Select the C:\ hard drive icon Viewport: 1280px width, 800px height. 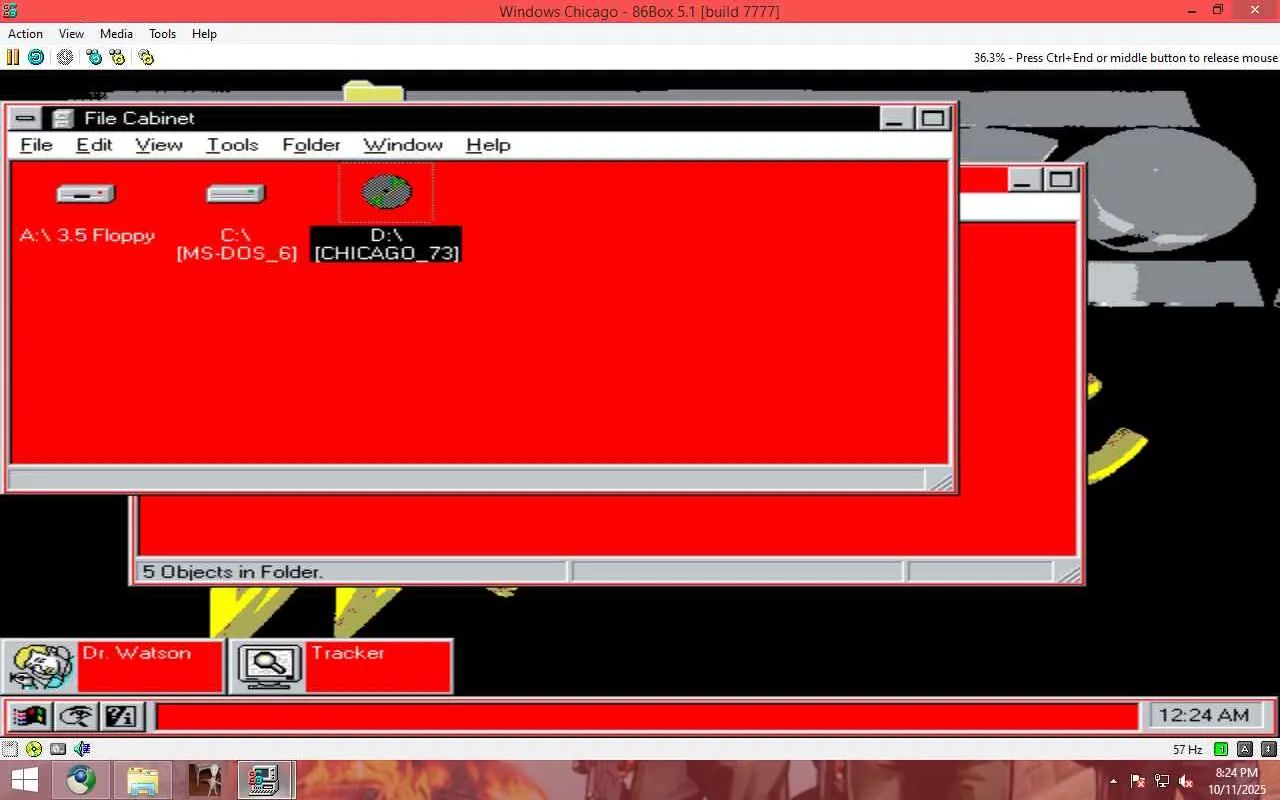pos(235,193)
